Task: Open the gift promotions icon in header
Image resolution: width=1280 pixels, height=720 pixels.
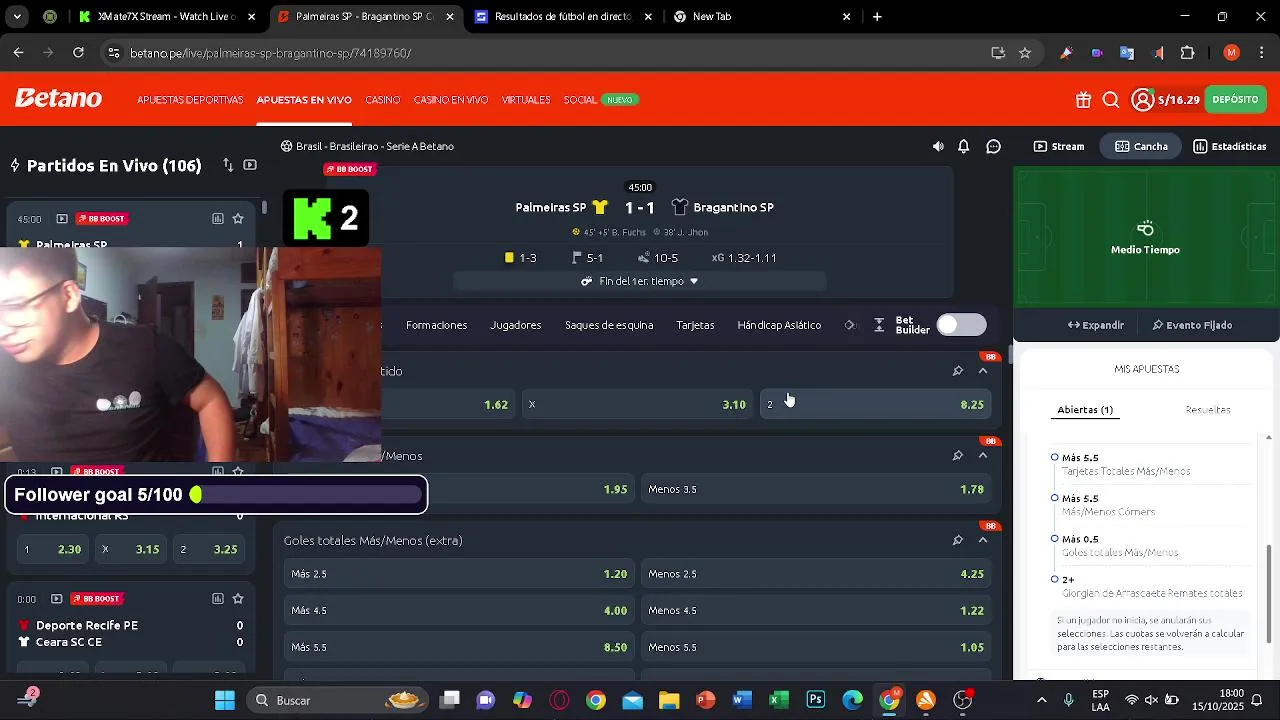Action: pyautogui.click(x=1083, y=100)
